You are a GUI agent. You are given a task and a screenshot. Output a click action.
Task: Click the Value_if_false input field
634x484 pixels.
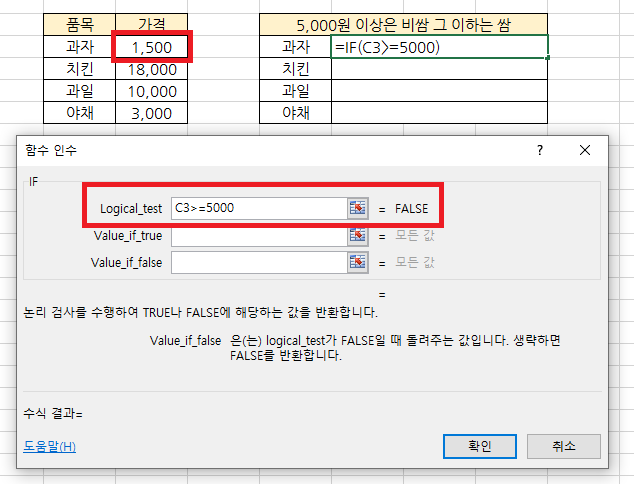pos(259,262)
